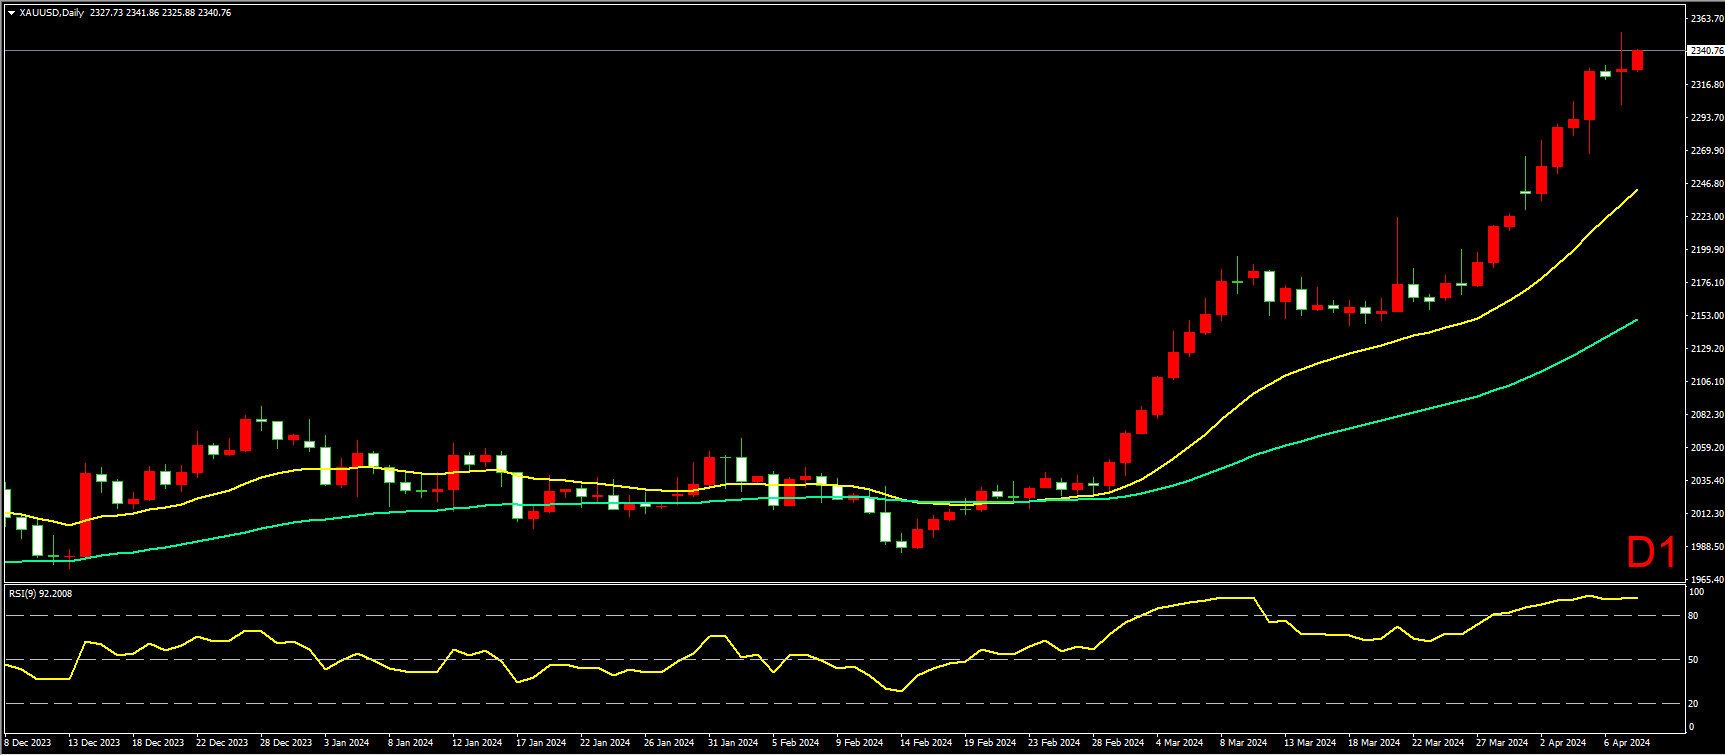This screenshot has height=756, width=1725.
Task: Click the 1965.40 price axis label
Action: click(1707, 580)
